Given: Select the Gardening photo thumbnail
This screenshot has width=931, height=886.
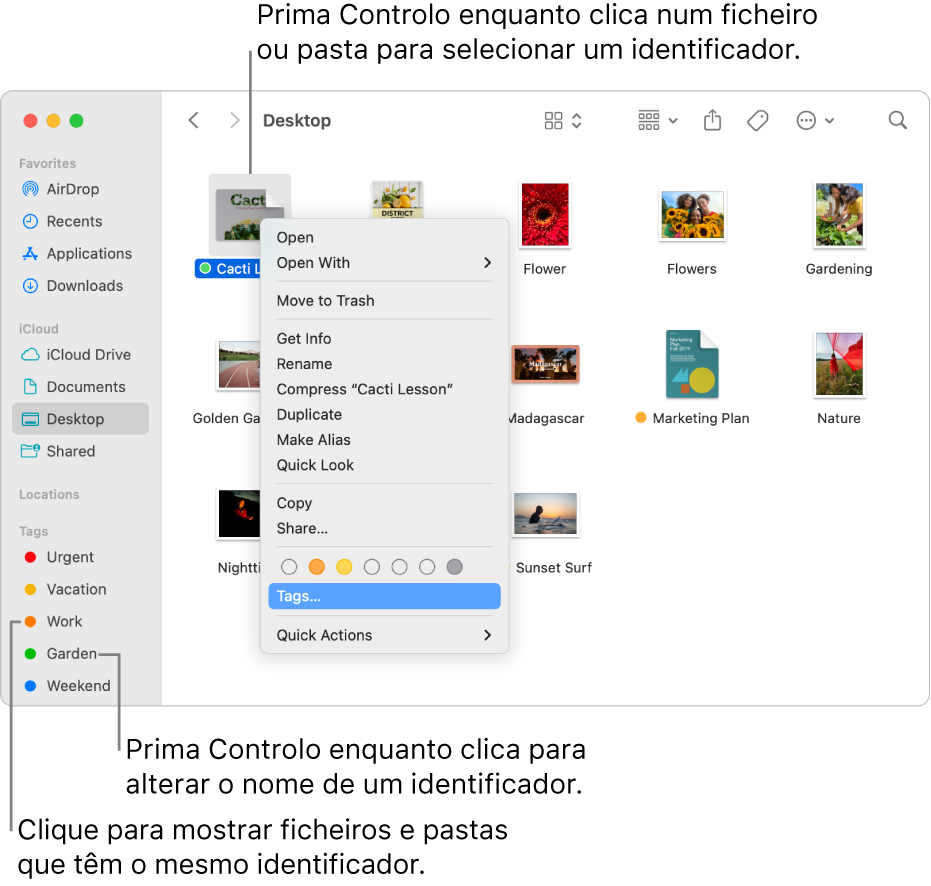Looking at the screenshot, I should point(839,214).
